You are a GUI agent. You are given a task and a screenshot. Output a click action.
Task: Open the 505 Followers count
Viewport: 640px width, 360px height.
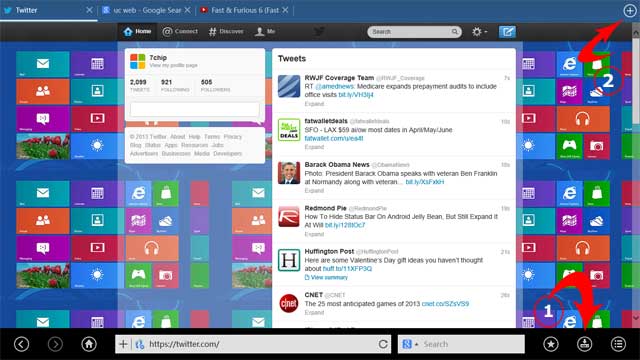(215, 85)
